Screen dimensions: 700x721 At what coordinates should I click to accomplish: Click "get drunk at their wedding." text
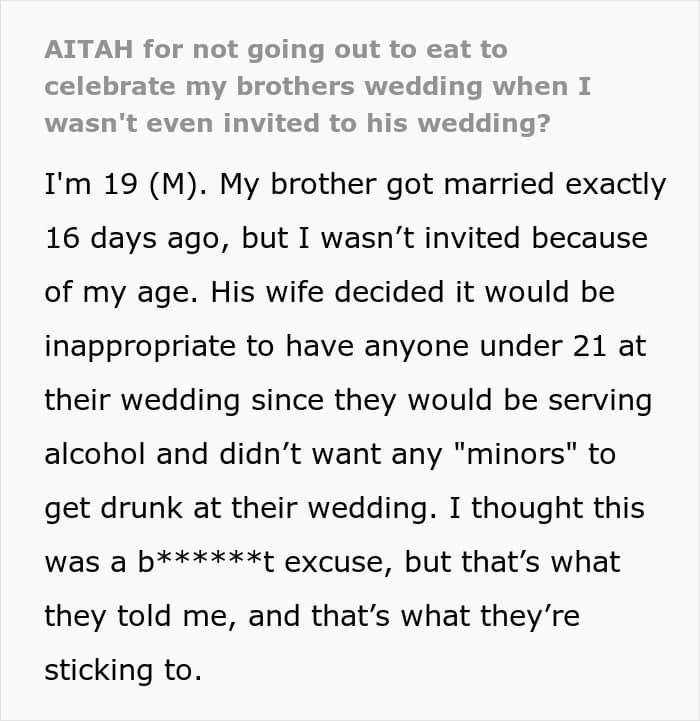click(241, 509)
